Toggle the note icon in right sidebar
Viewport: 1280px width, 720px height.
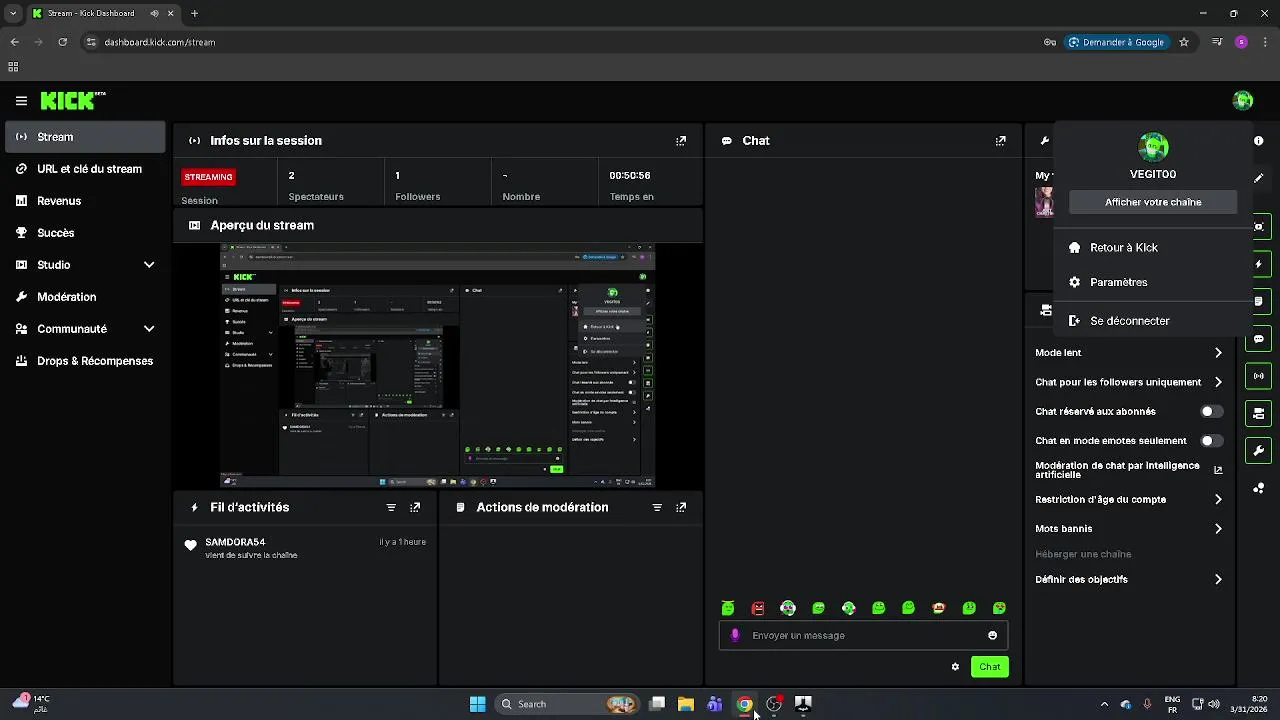pos(1259,301)
